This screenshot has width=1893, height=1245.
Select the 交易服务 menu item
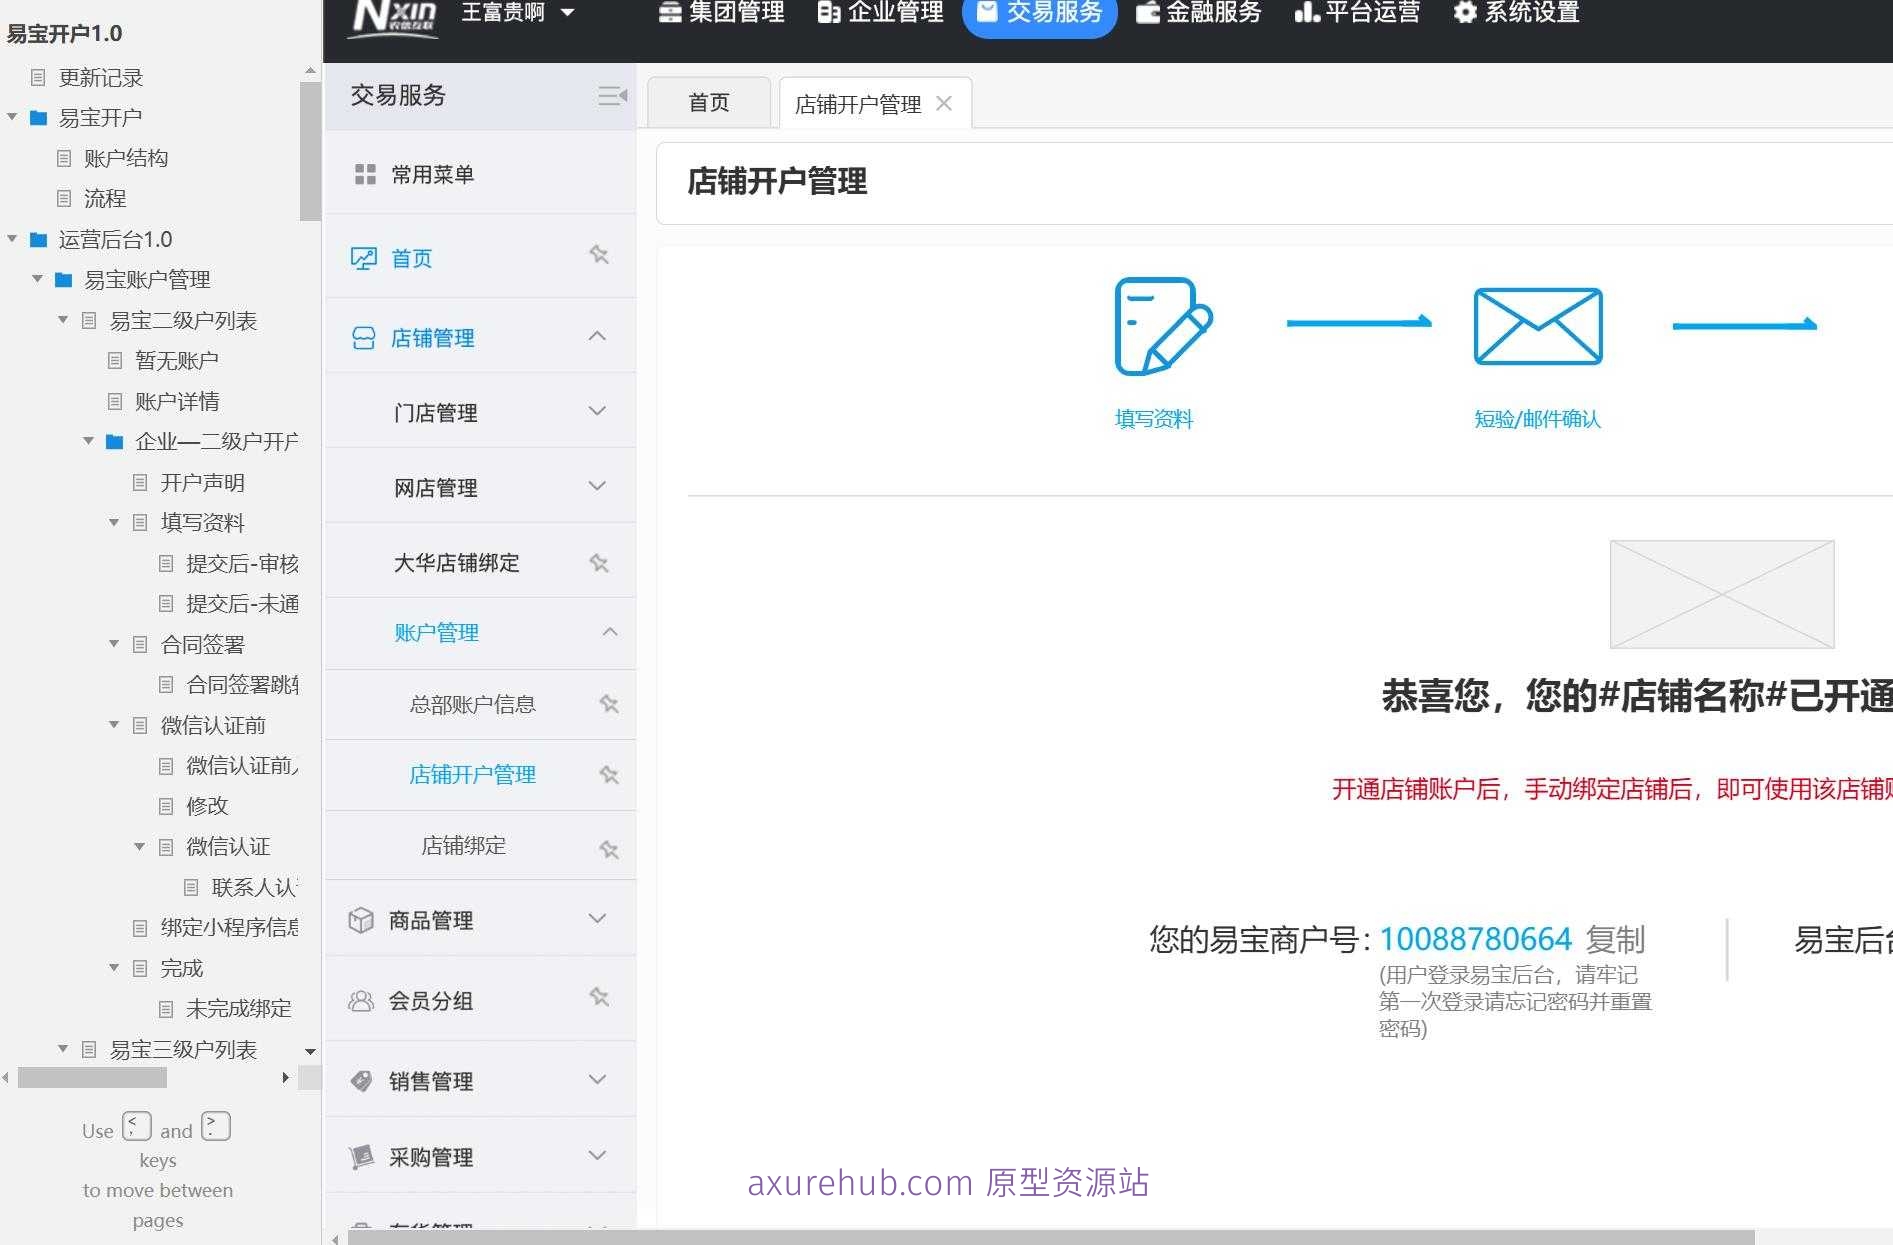click(x=1039, y=13)
